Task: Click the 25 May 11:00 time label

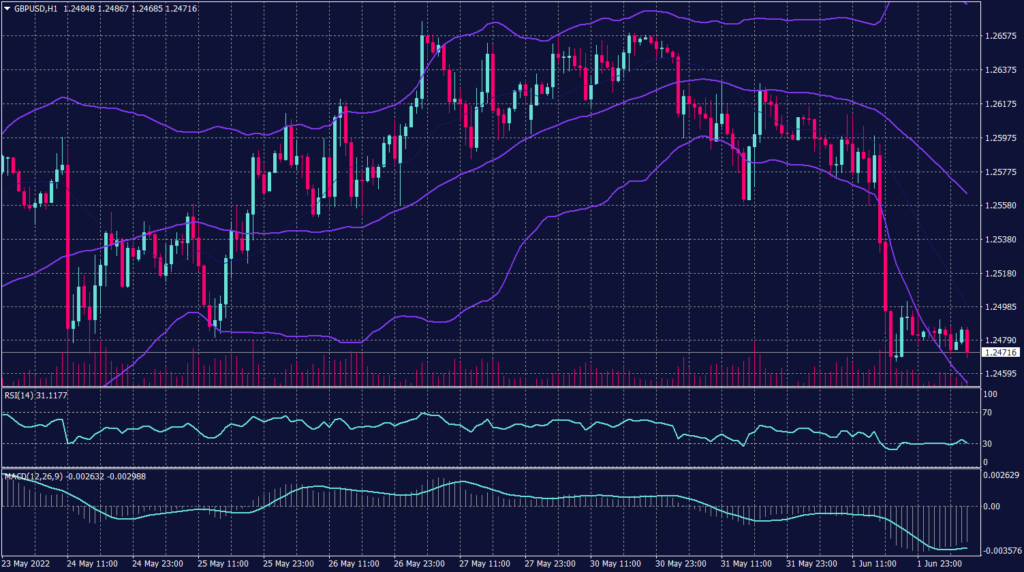Action: click(x=222, y=564)
